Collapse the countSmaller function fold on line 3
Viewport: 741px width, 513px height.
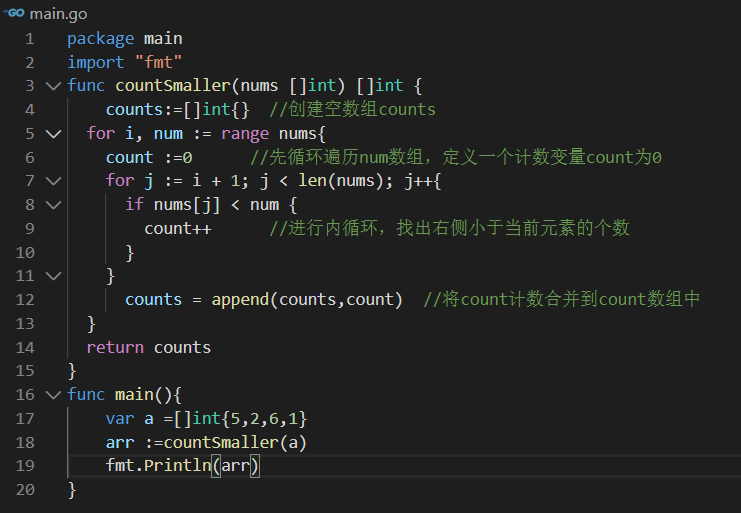pyautogui.click(x=53, y=86)
